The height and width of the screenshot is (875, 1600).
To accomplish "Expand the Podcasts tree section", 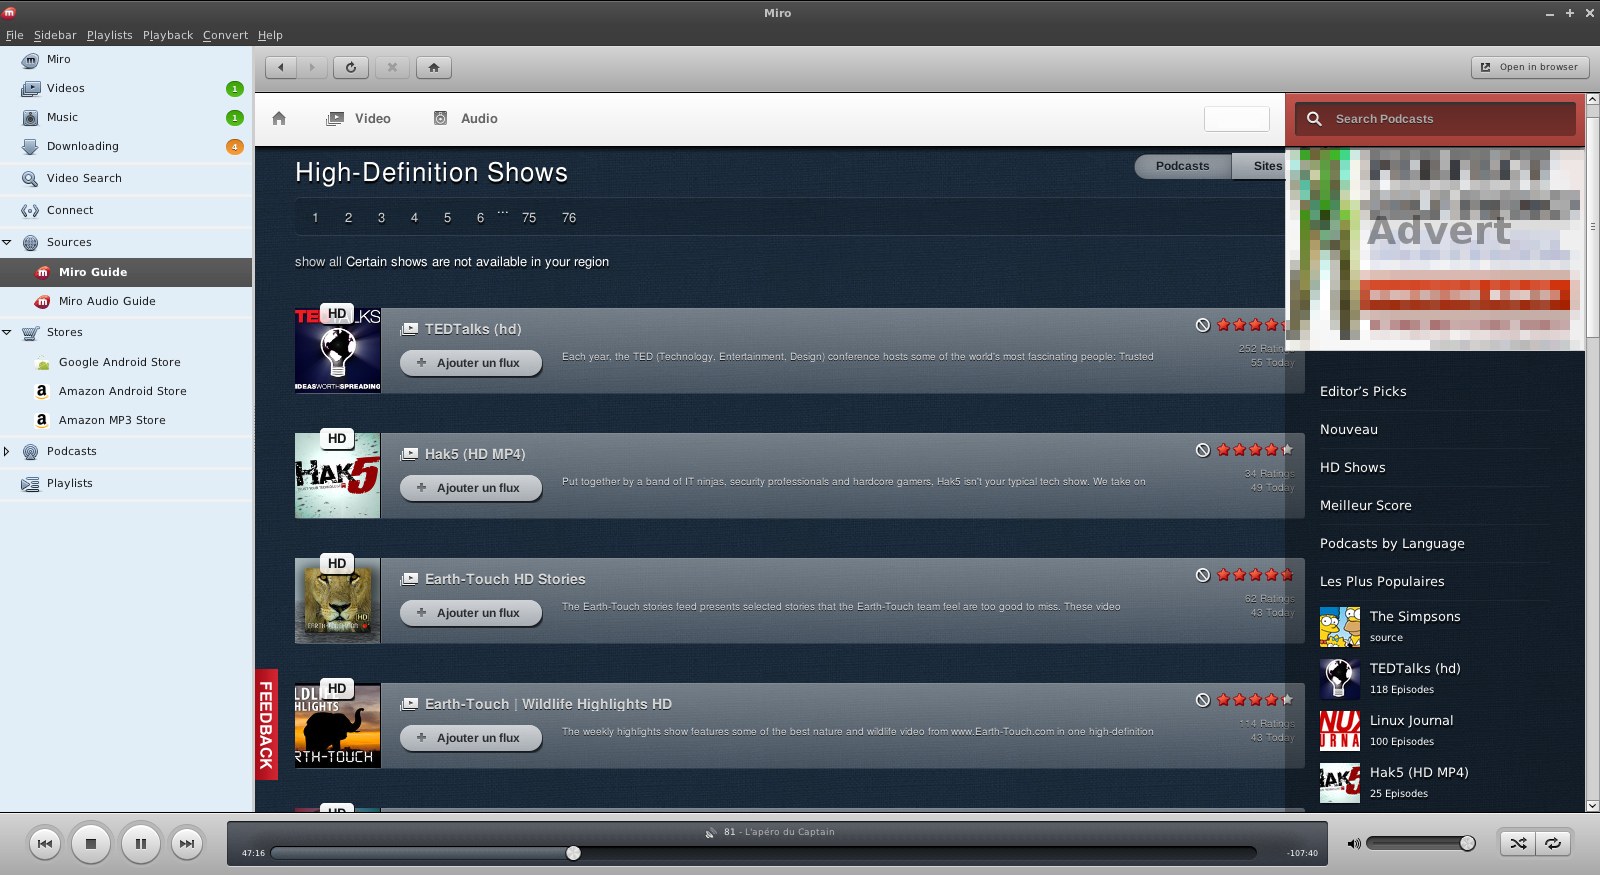I will coord(7,451).
